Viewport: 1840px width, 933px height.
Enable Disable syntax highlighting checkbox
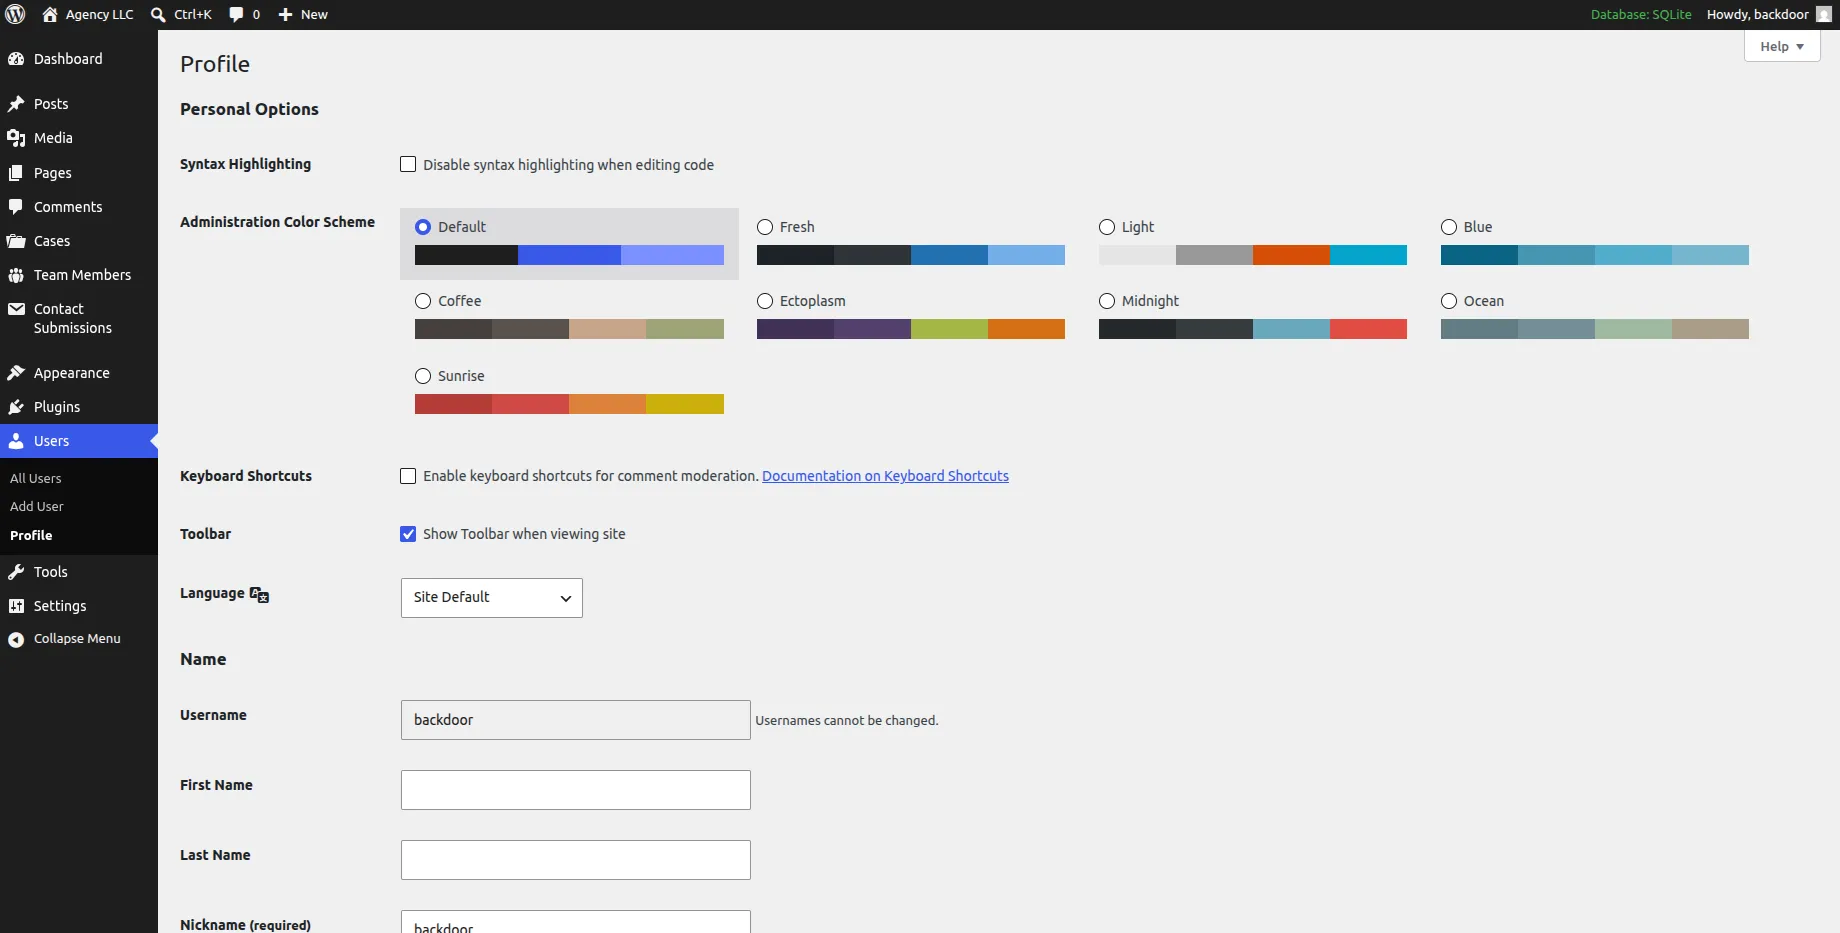[408, 164]
